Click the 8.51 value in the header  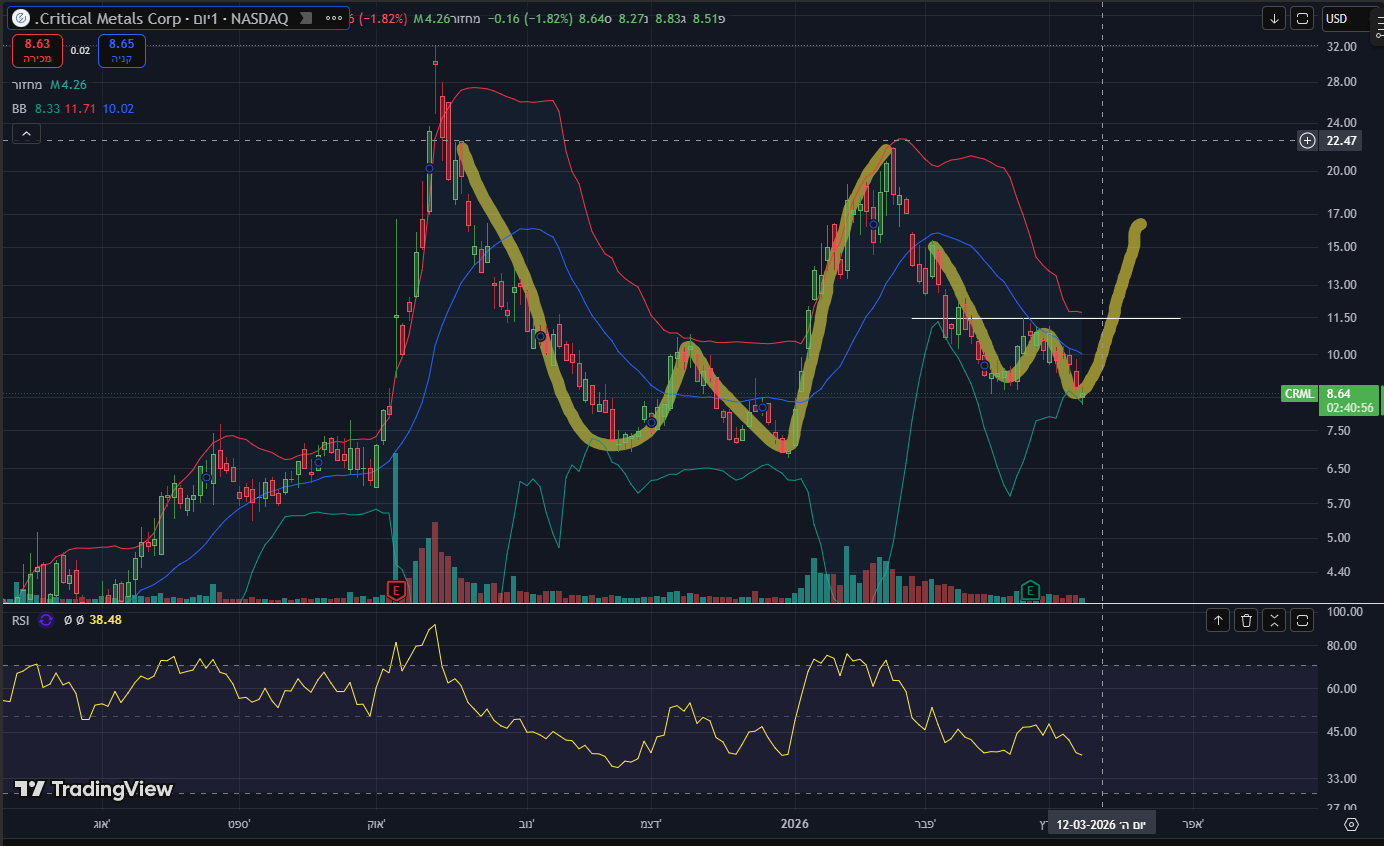click(x=706, y=18)
